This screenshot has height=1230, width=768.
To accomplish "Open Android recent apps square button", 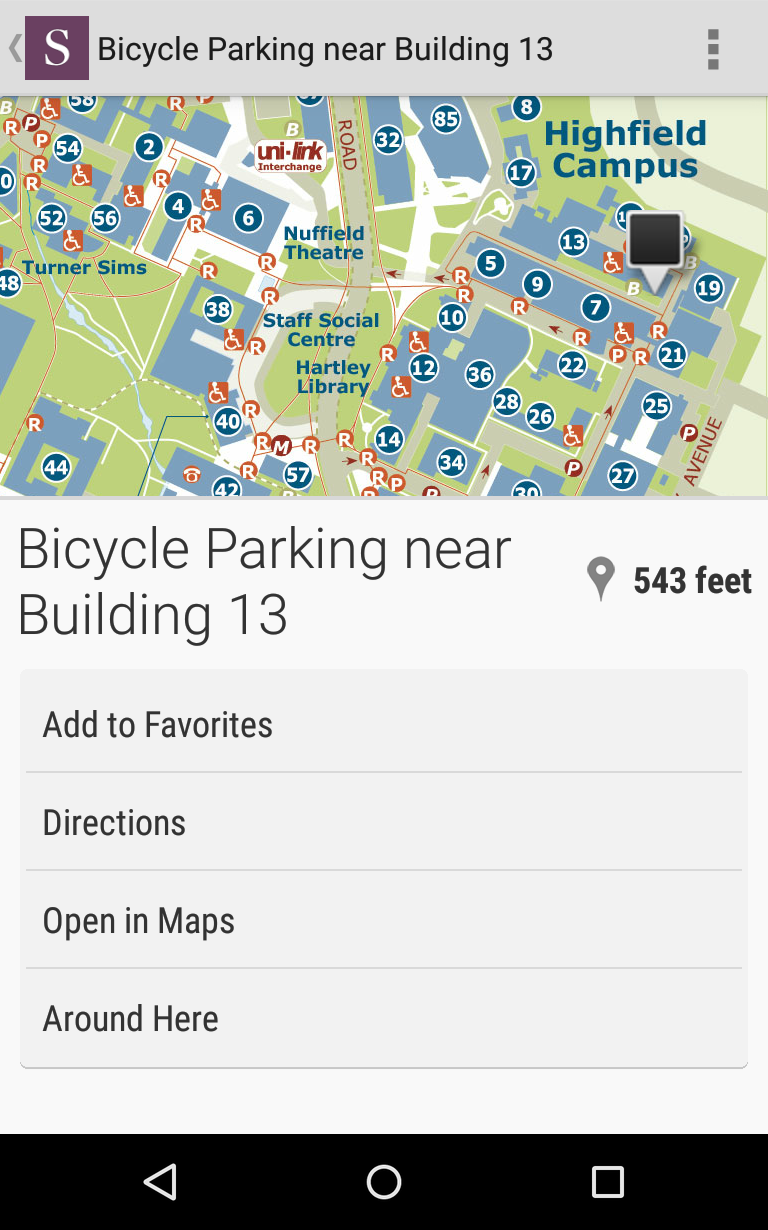I will [608, 1182].
